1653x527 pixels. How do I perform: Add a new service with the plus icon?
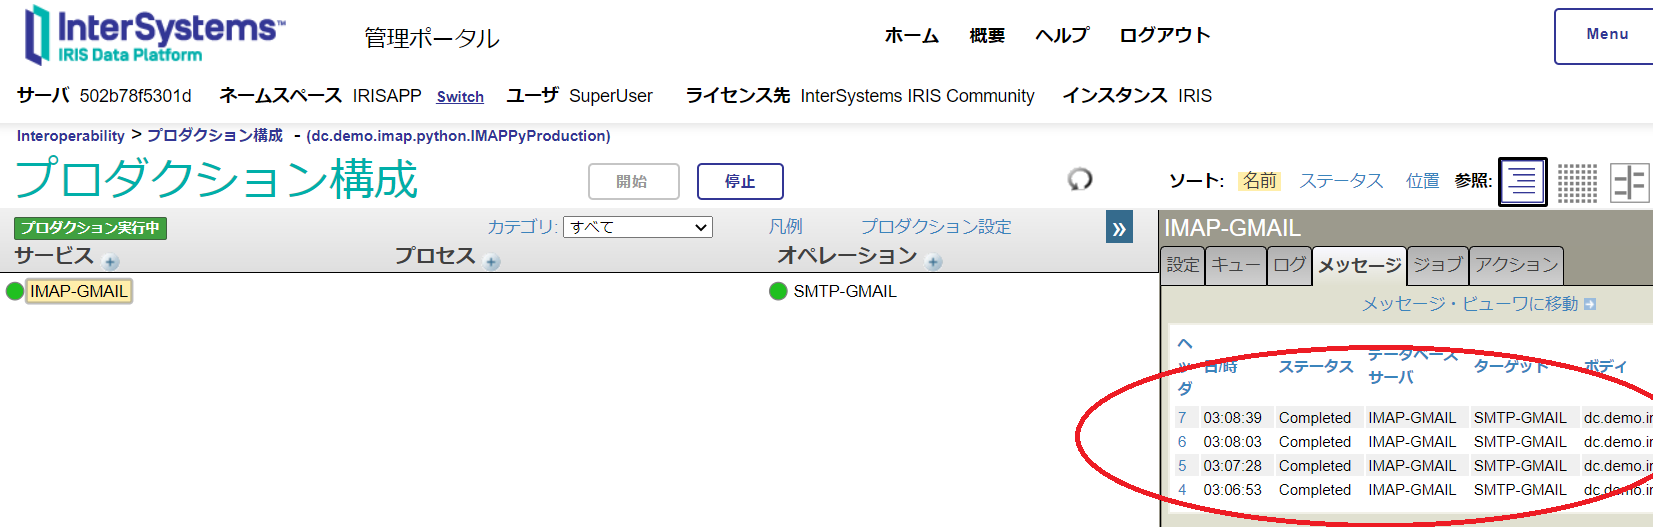click(111, 262)
